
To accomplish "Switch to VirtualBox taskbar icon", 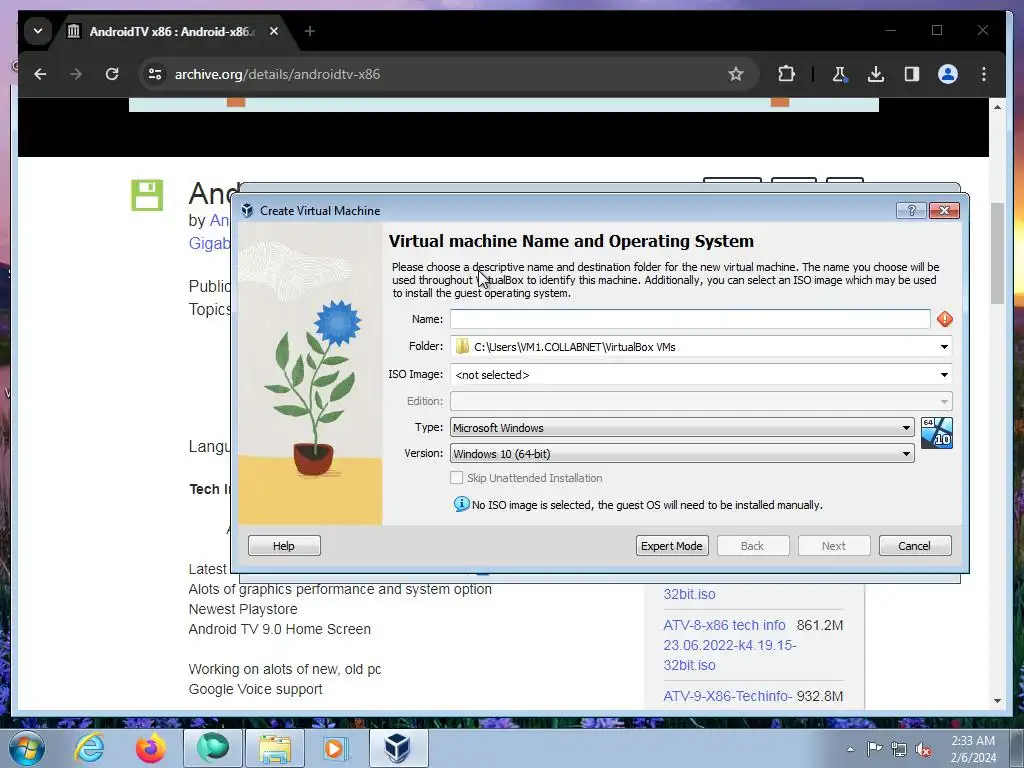I will pyautogui.click(x=398, y=748).
